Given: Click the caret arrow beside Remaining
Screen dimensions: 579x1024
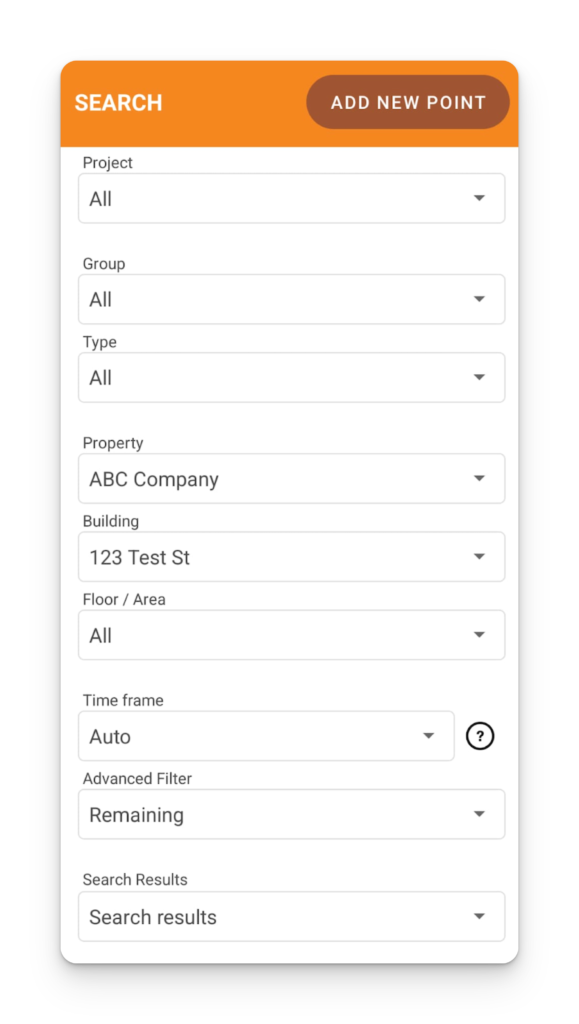Looking at the screenshot, I should point(479,814).
